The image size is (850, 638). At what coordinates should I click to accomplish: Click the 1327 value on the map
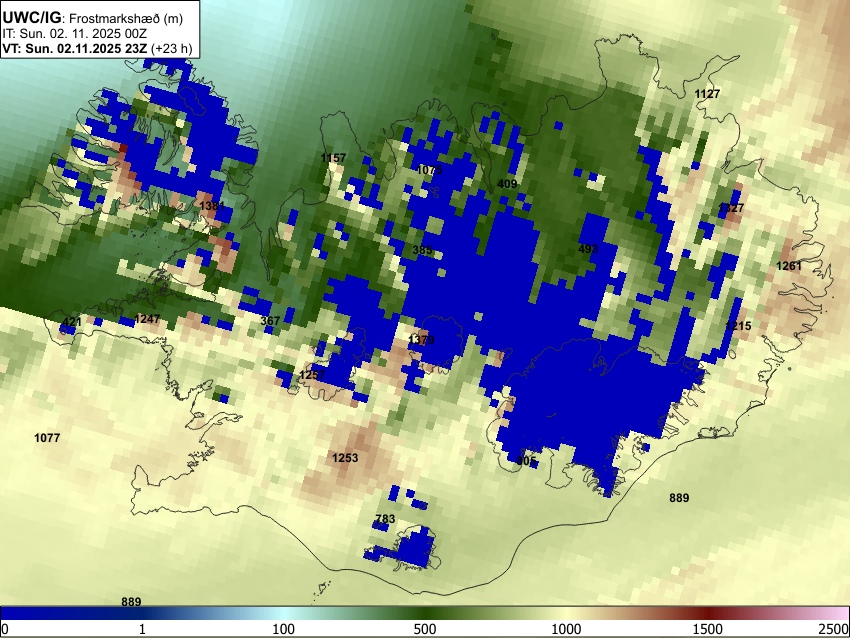point(731,208)
